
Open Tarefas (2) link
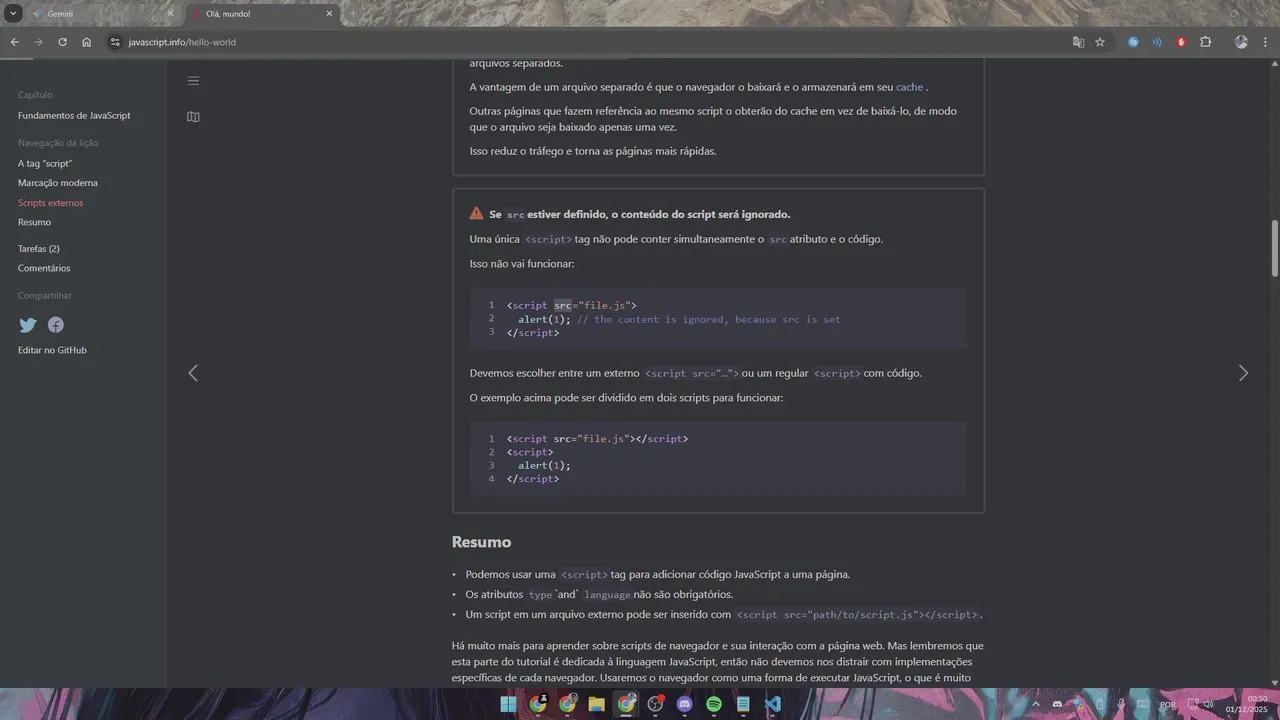pos(39,249)
